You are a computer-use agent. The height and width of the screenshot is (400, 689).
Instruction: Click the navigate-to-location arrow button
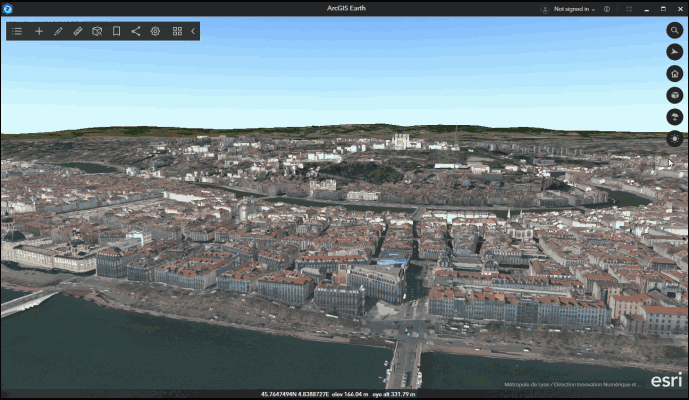pos(674,52)
